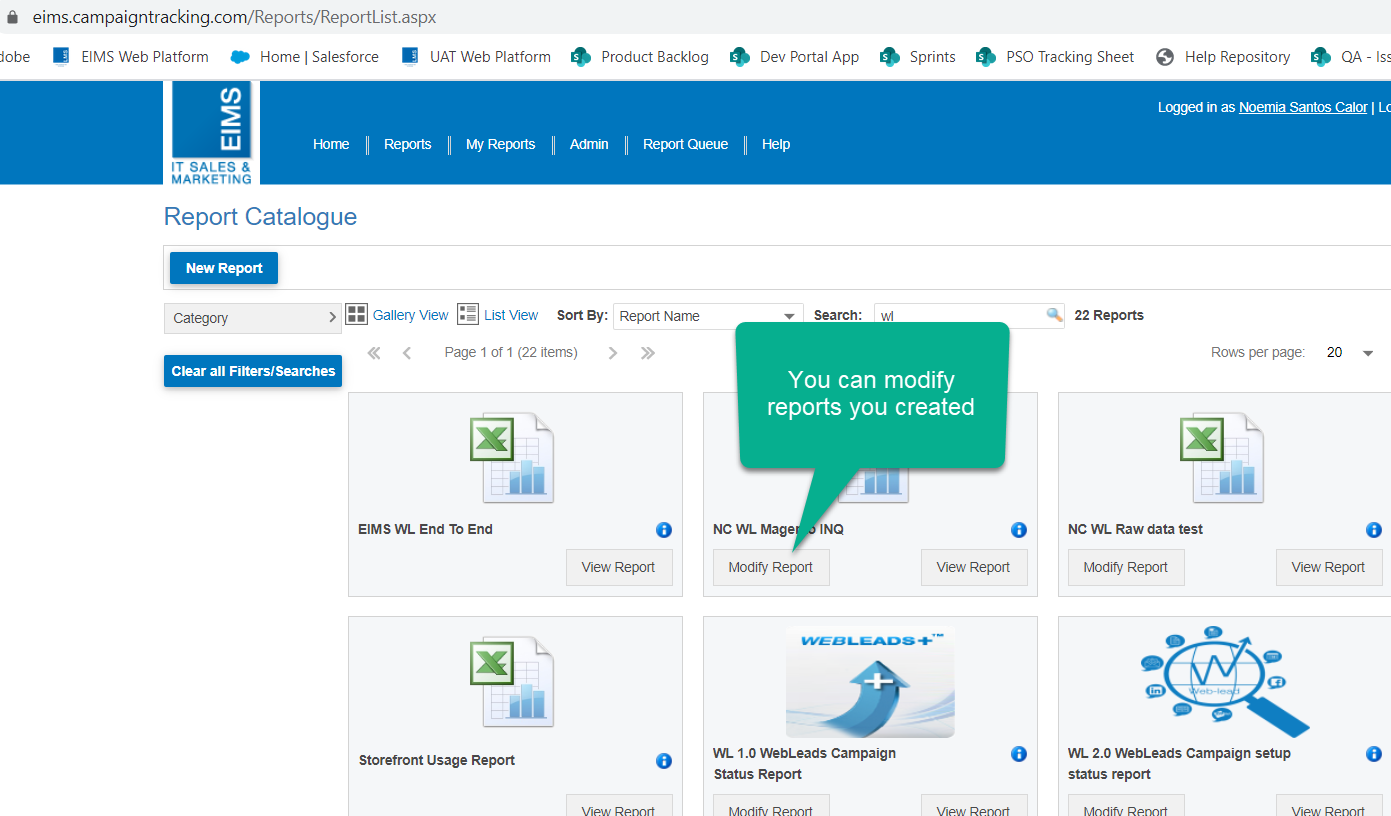Open the Home menu
The width and height of the screenshot is (1391, 816).
click(x=331, y=144)
